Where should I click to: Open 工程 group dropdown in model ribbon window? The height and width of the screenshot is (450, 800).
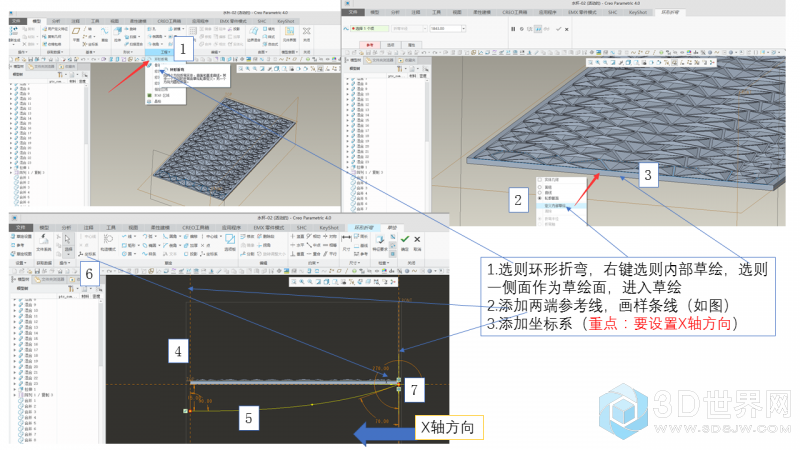[x=165, y=52]
